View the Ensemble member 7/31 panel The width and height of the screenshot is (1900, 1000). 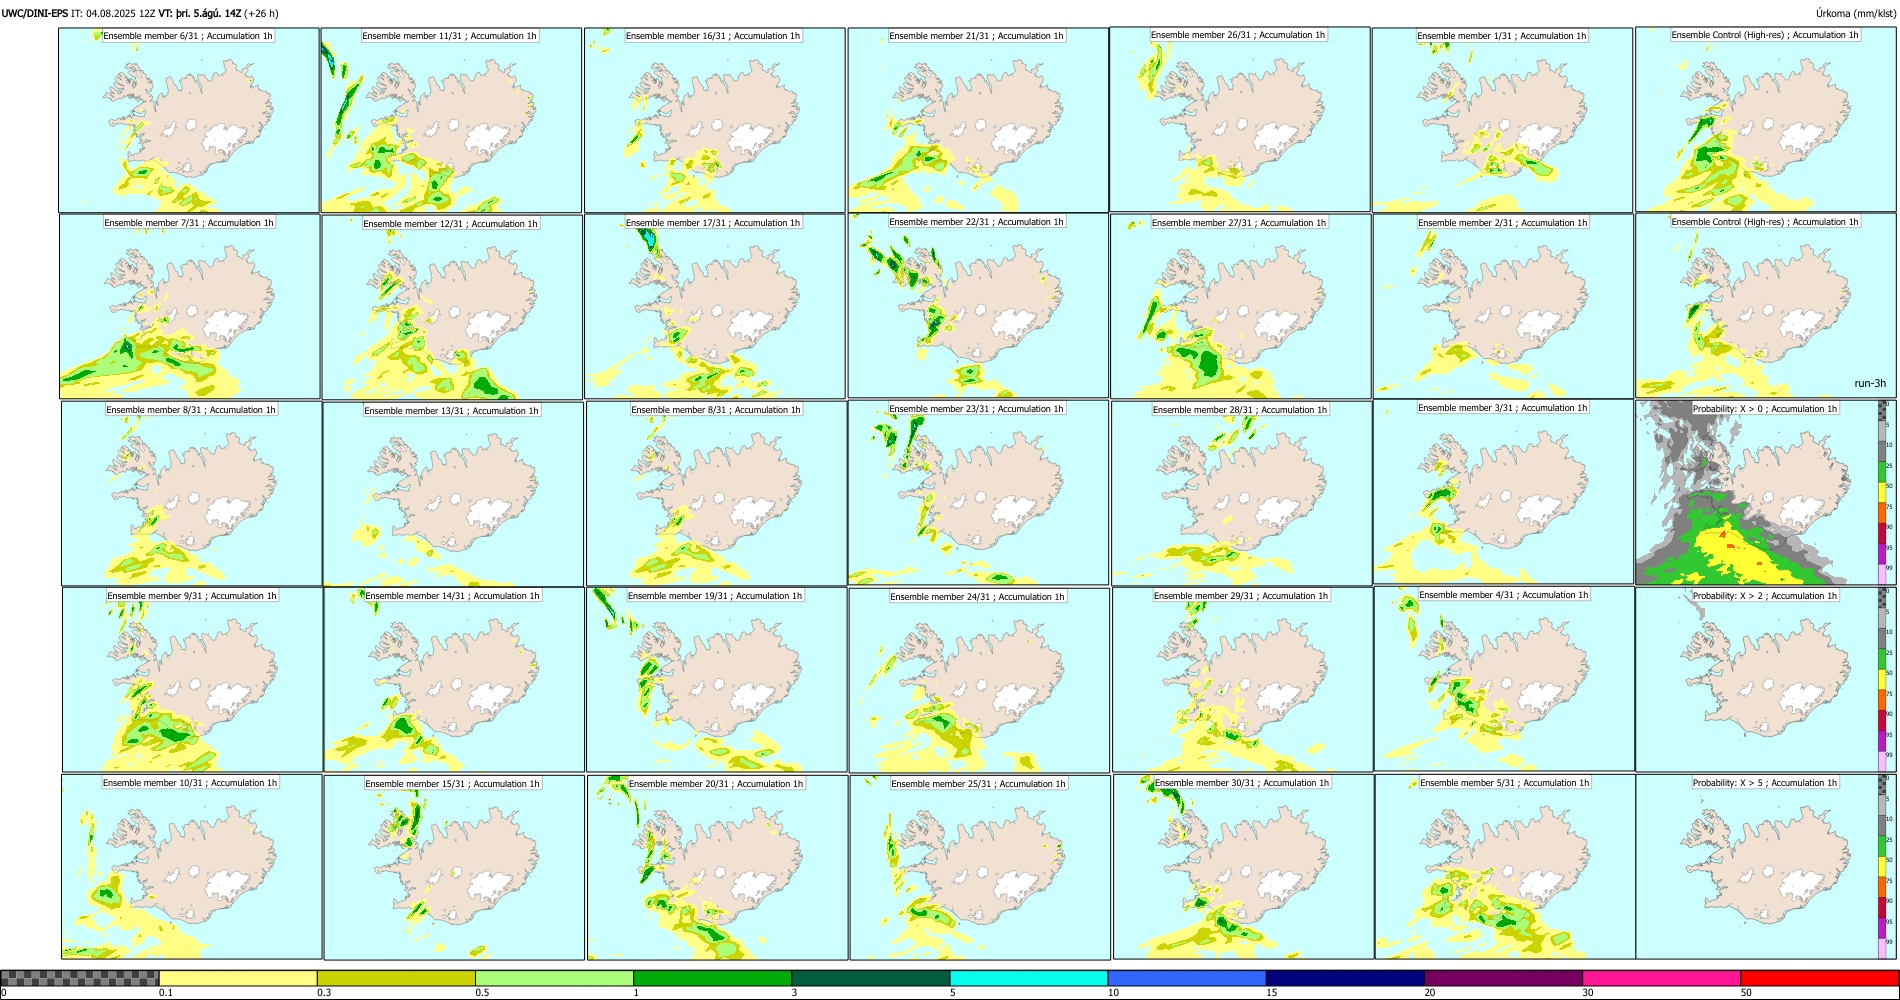(190, 307)
